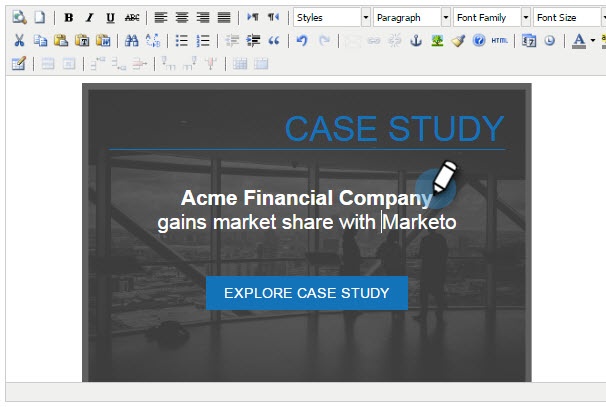Open the Font Family dropdown
The image size is (606, 407).
[492, 17]
